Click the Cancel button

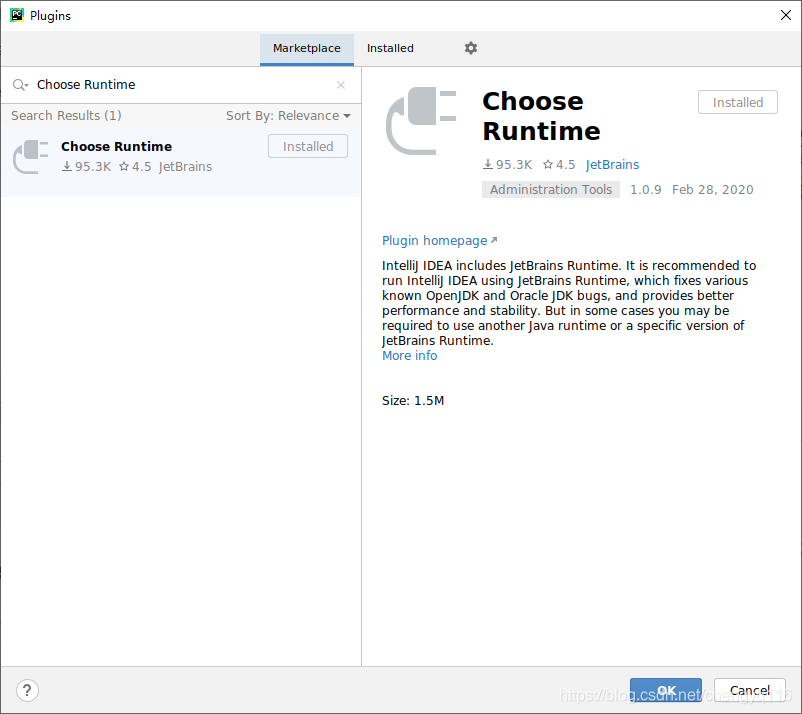[749, 690]
